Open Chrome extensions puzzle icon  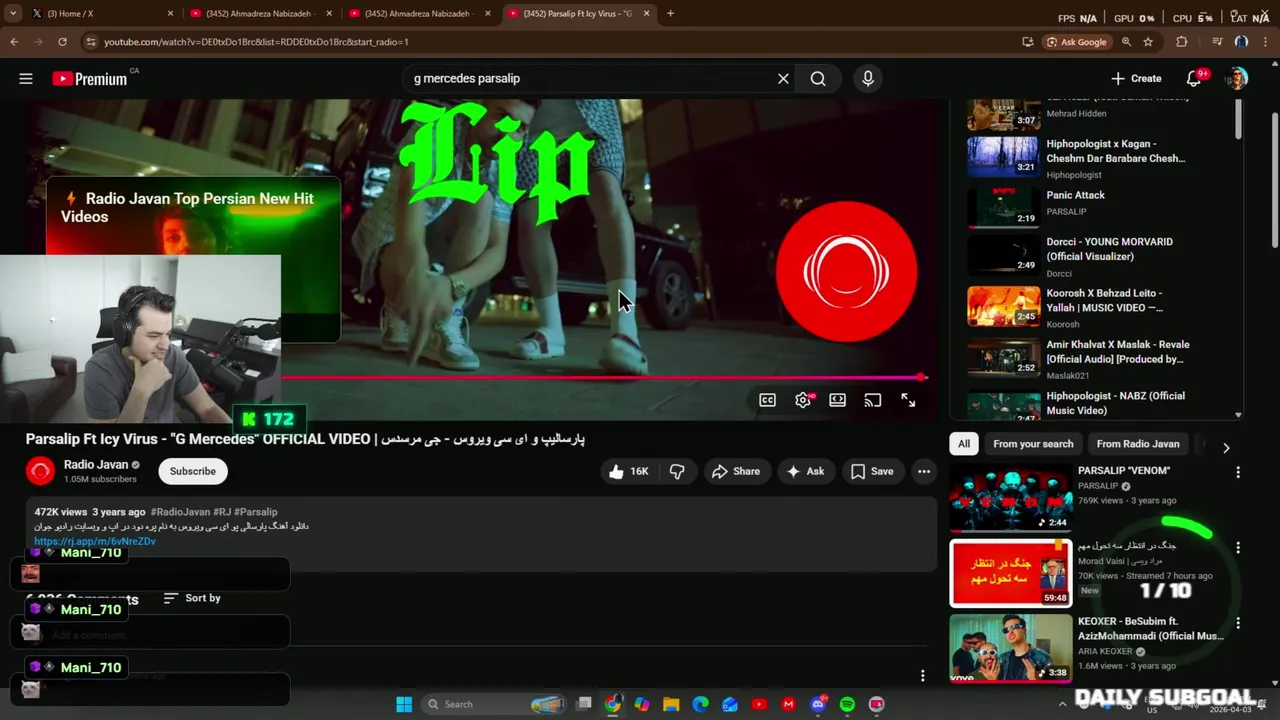[1182, 42]
